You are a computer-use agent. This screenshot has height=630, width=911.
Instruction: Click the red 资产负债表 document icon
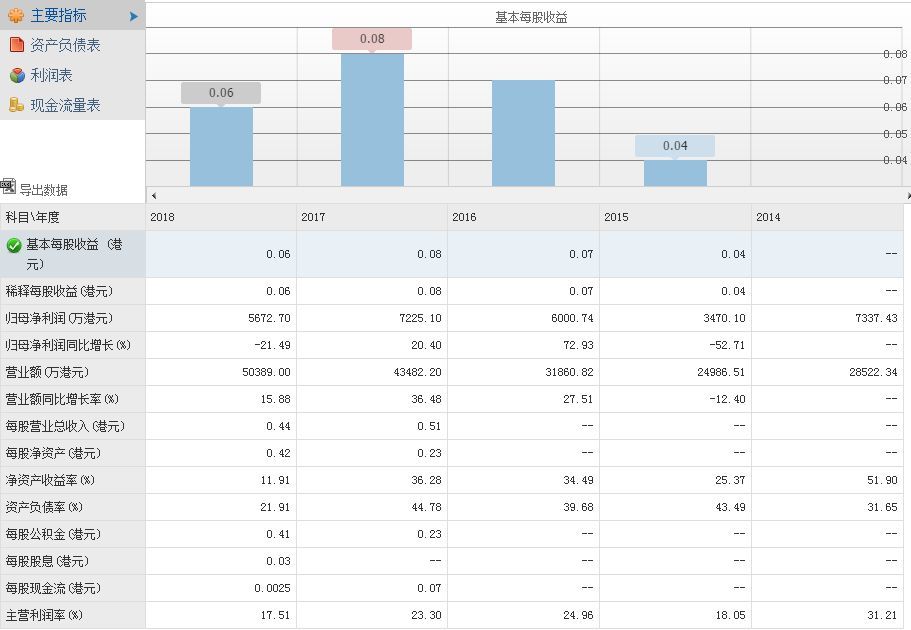tap(16, 45)
